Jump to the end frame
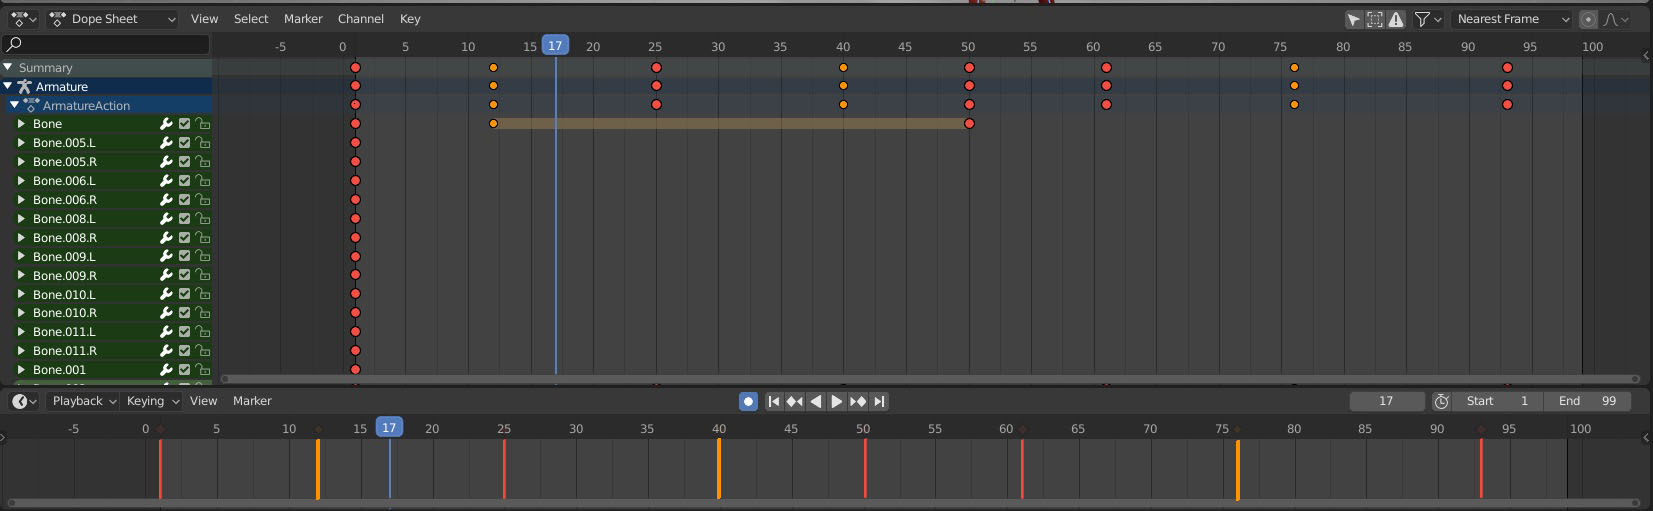 879,401
